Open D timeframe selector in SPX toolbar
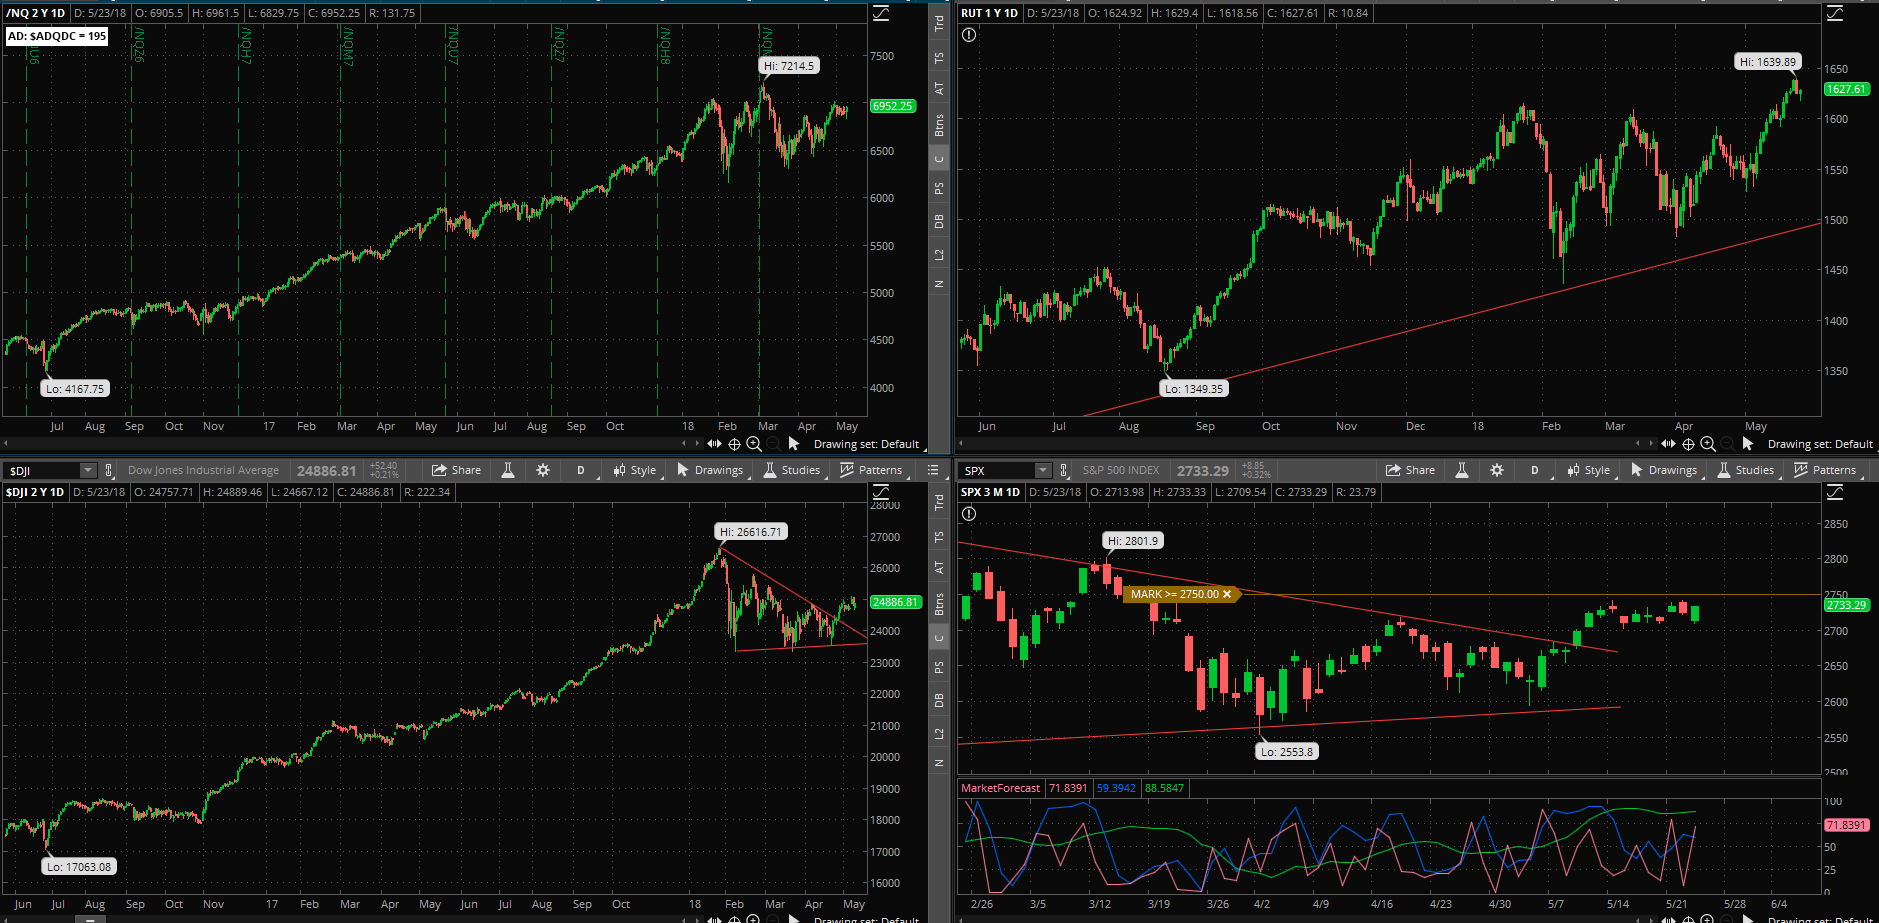The height and width of the screenshot is (923, 1879). click(1534, 470)
